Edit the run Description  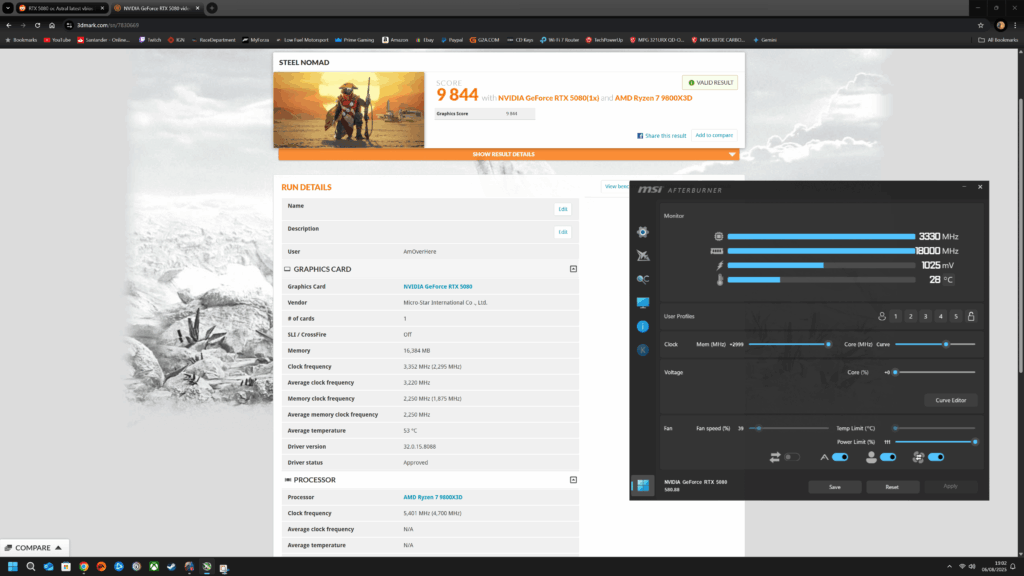(562, 232)
